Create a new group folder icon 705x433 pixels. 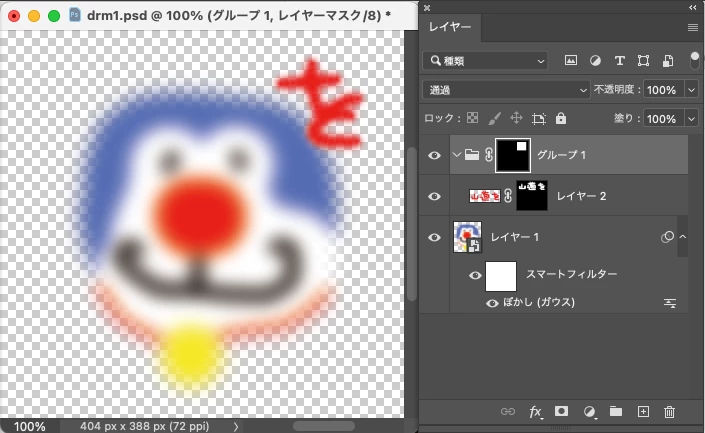click(616, 411)
